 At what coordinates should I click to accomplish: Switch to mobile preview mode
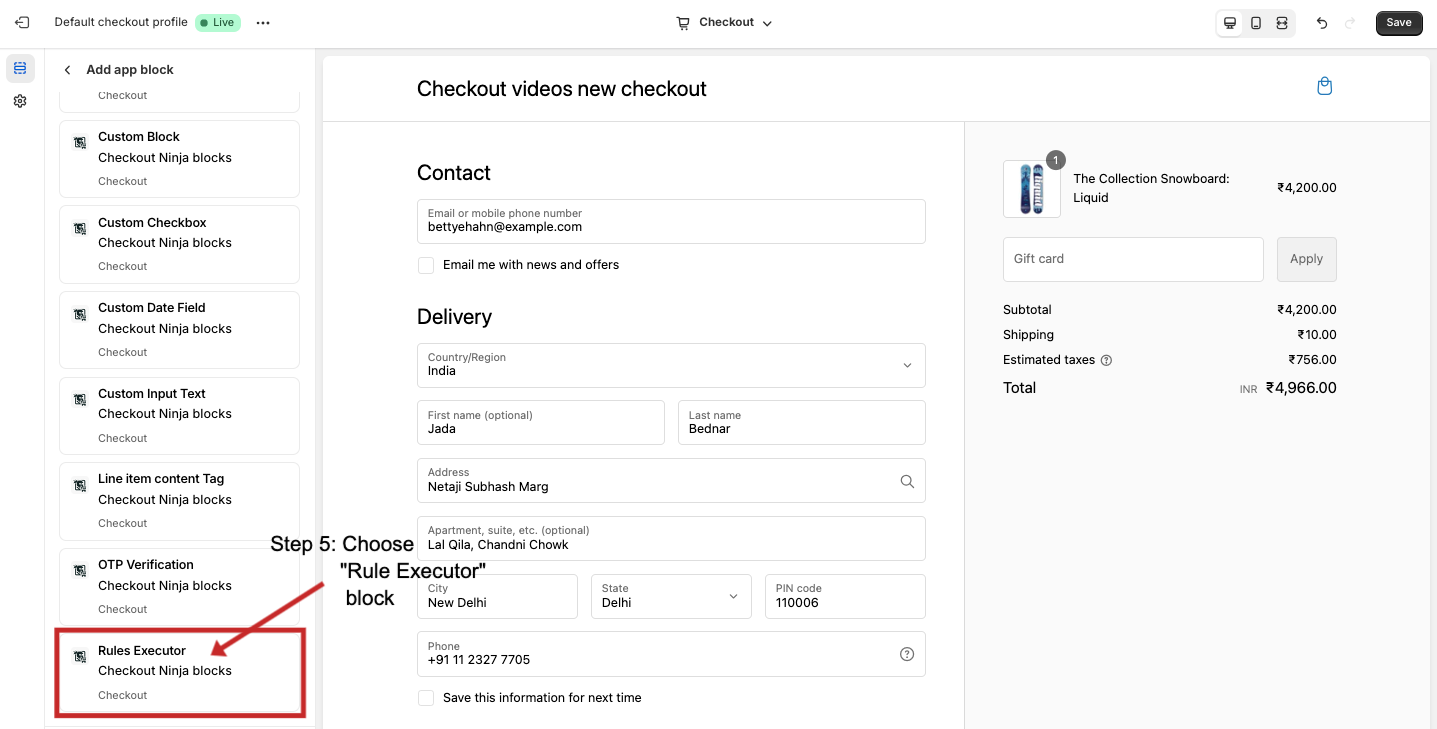[1255, 22]
